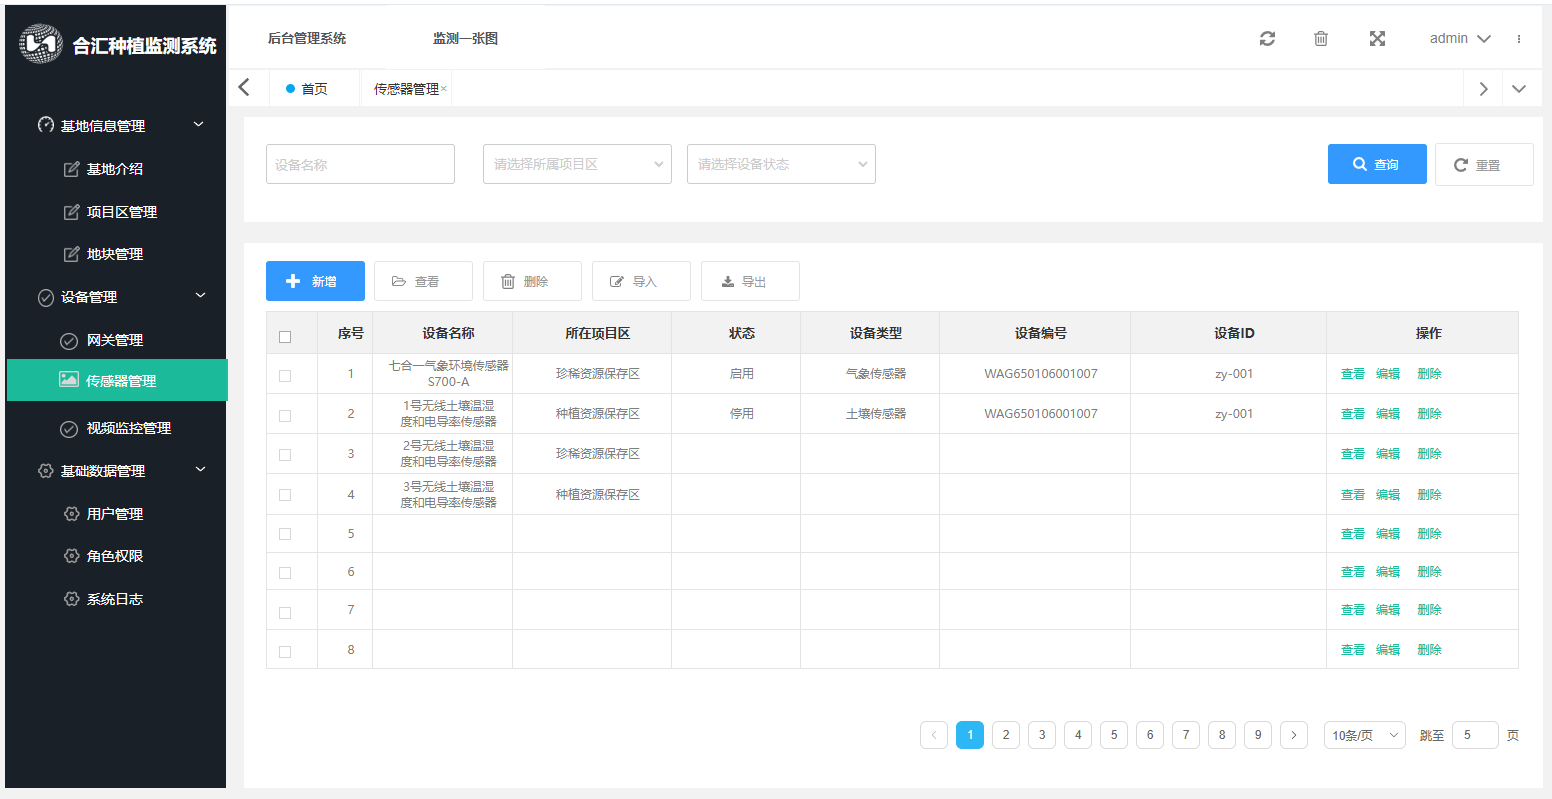Viewport: 1552px width, 799px height.
Task: Check the select-all checkbox in table header
Action: [285, 337]
